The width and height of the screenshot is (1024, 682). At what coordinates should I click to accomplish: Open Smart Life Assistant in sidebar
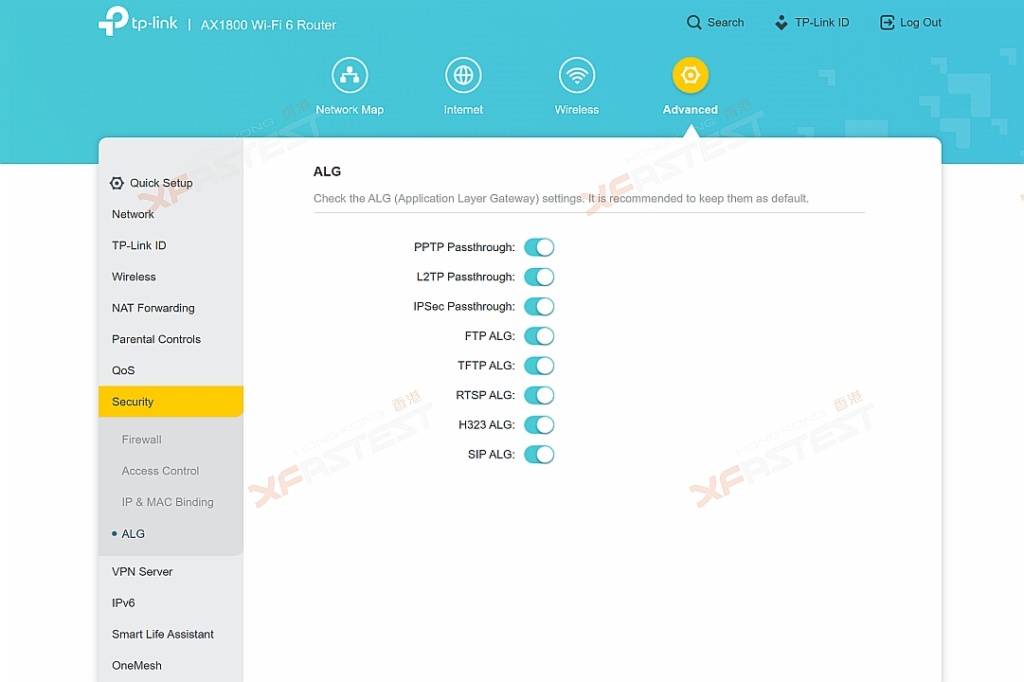pyautogui.click(x=170, y=634)
